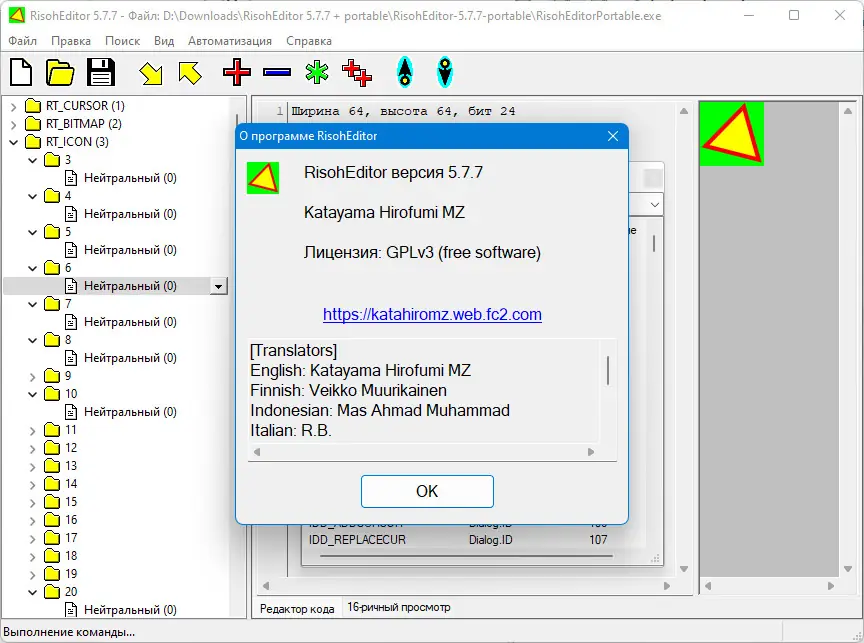Select Нейтральный (0) under folder 8

[x=130, y=358]
